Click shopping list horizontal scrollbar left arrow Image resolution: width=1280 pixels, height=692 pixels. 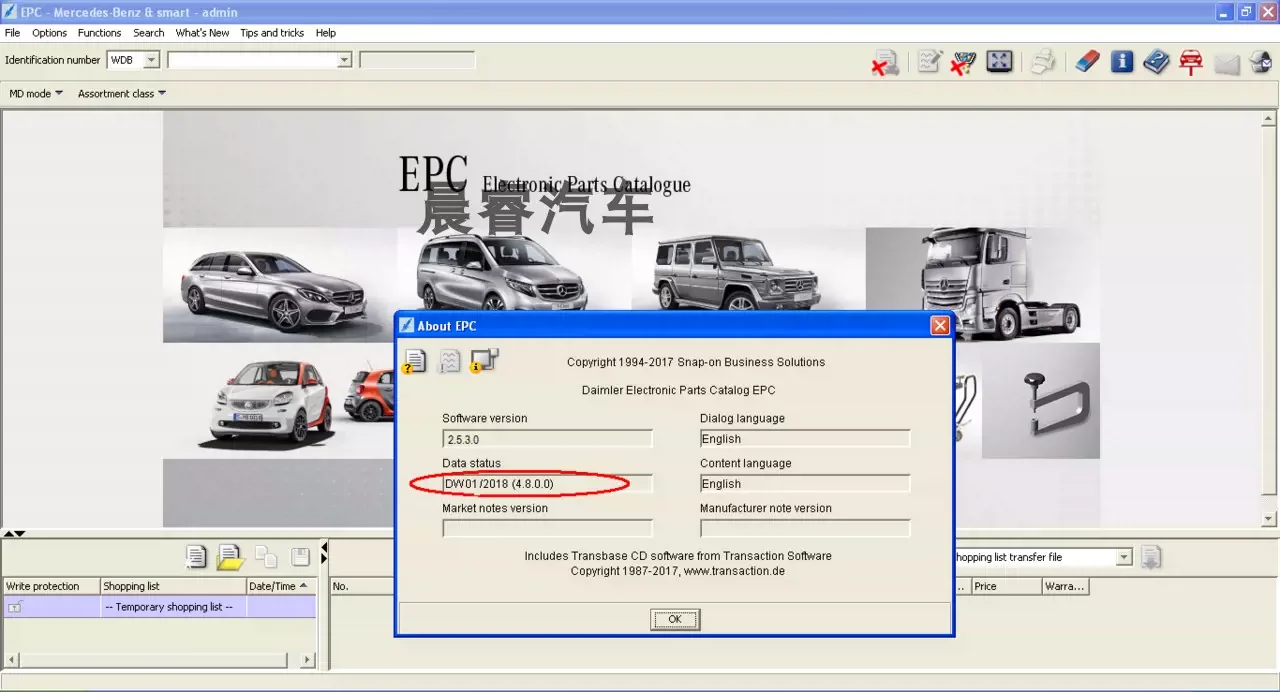pyautogui.click(x=11, y=660)
